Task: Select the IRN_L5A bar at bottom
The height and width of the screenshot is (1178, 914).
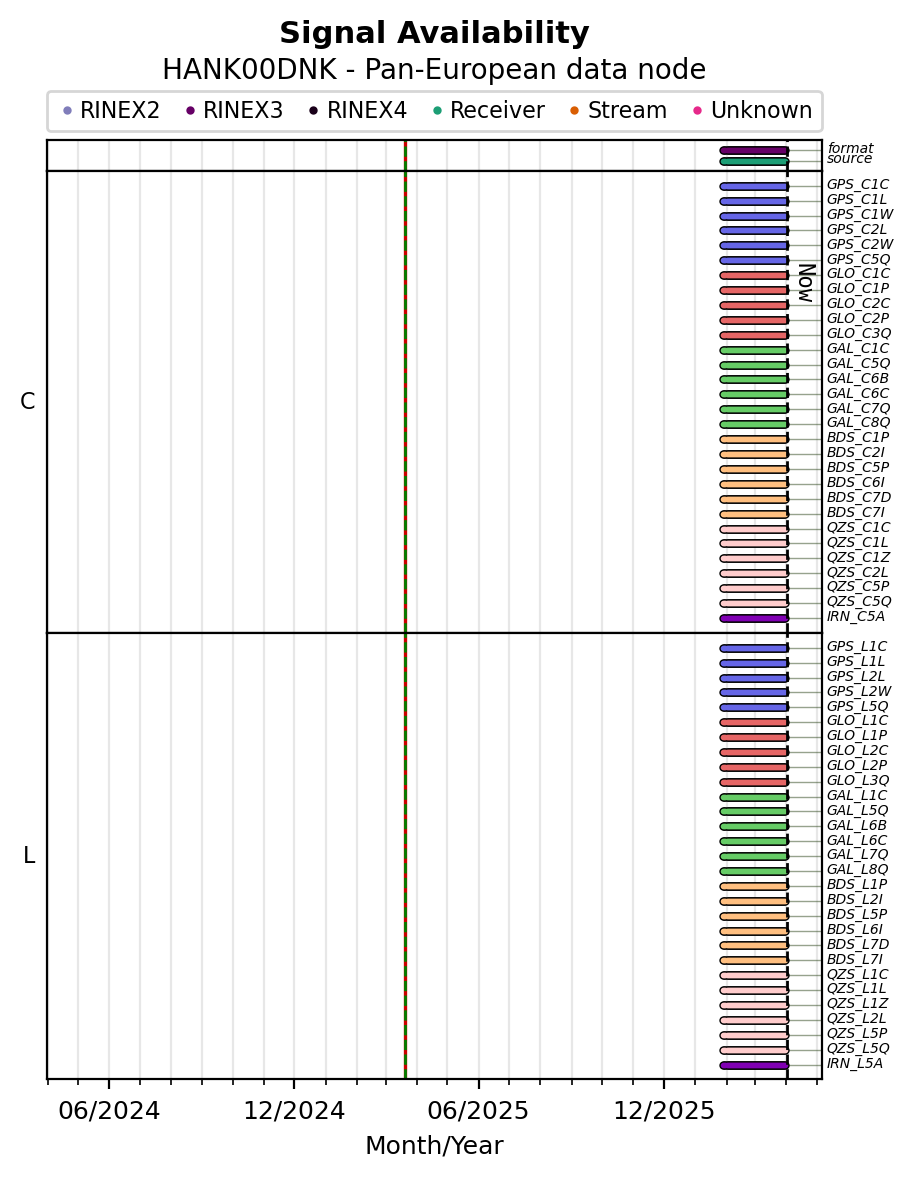Action: coord(754,1065)
